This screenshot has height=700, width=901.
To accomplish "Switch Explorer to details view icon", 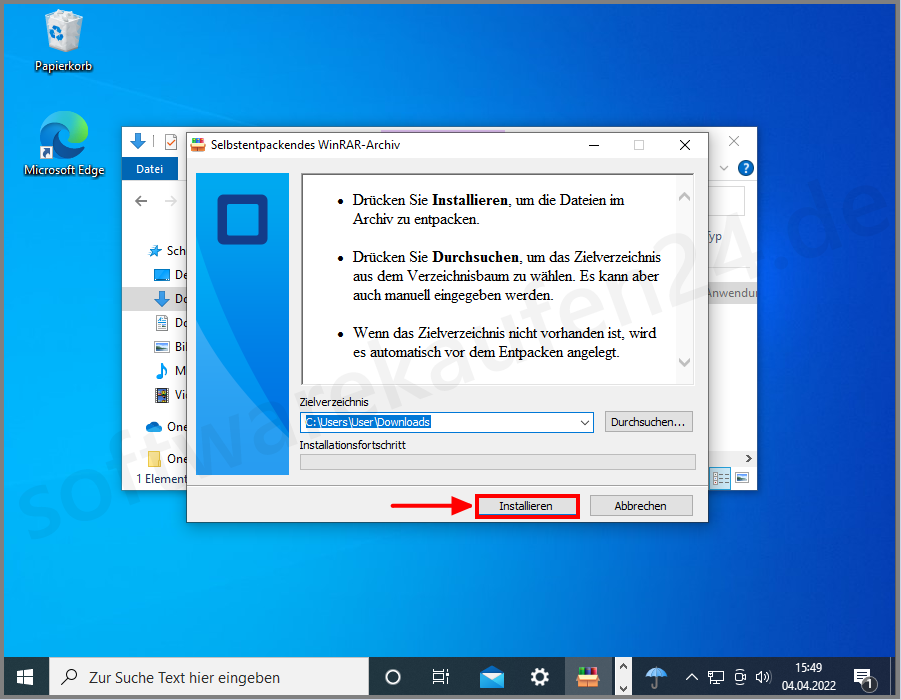I will (x=721, y=478).
